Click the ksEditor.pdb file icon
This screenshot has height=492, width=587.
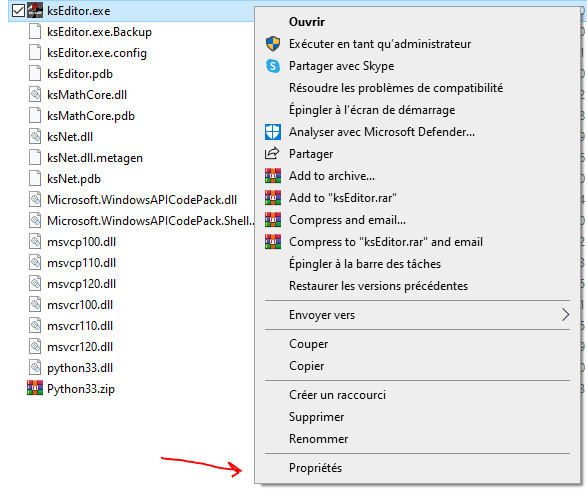(x=35, y=73)
